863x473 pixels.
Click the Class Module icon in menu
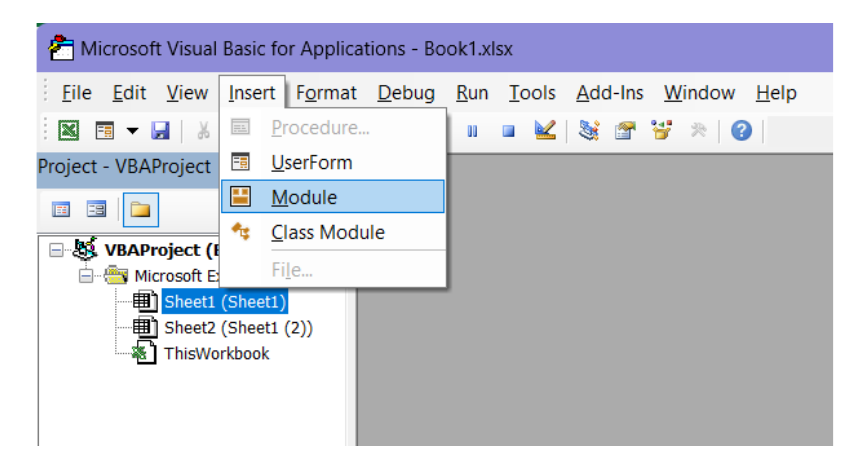(x=241, y=232)
